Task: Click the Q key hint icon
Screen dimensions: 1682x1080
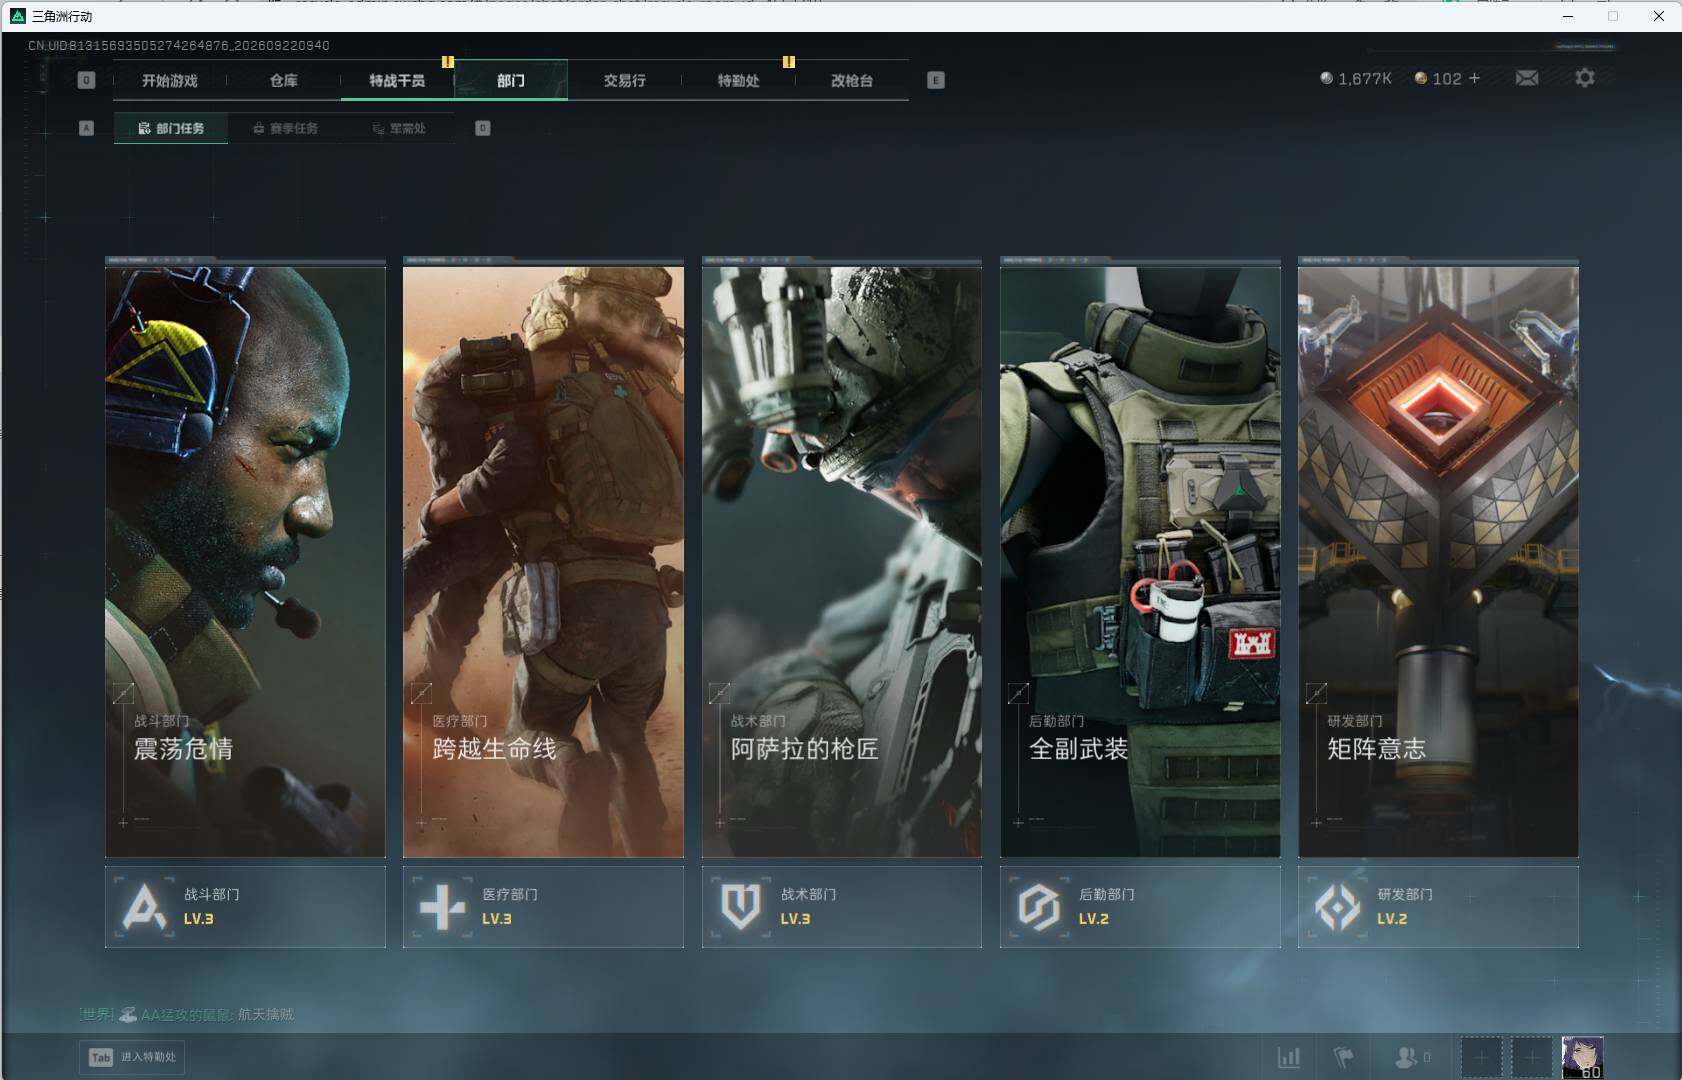Action: coord(86,80)
